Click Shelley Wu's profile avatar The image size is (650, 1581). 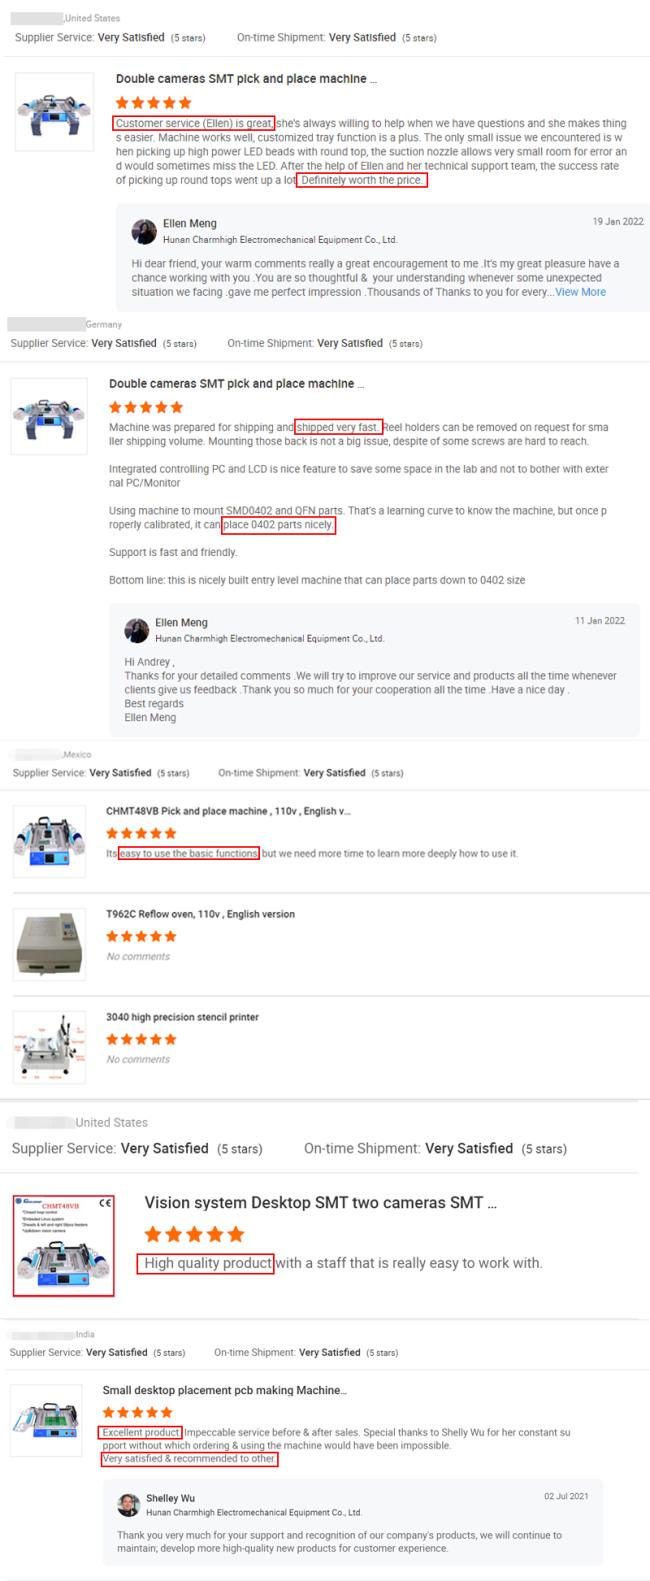coord(128,1505)
